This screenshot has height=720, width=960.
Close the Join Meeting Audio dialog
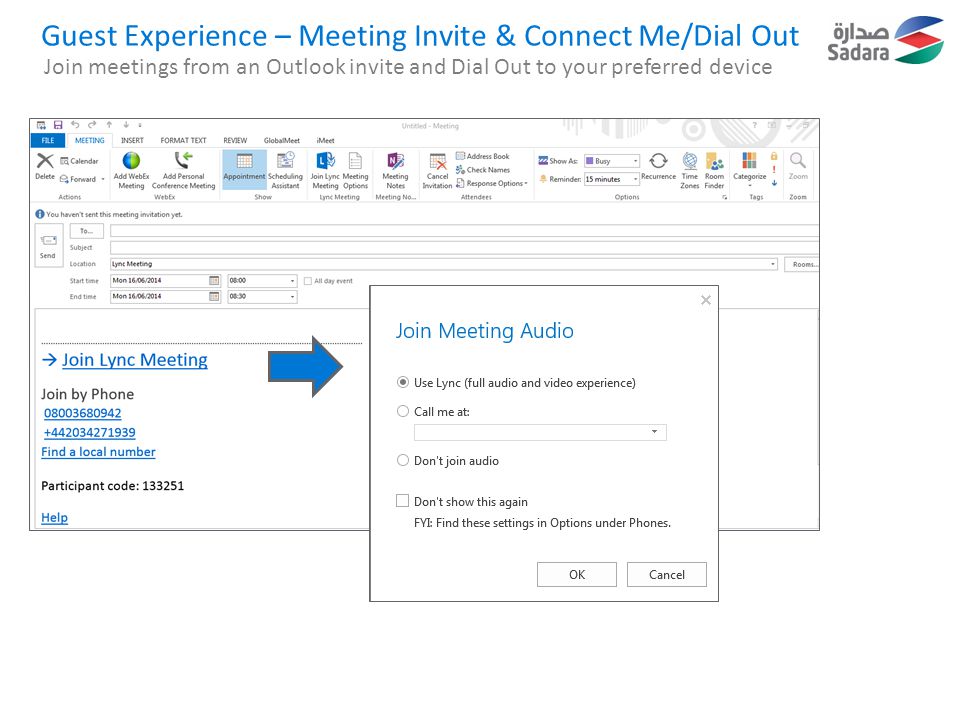(x=705, y=299)
